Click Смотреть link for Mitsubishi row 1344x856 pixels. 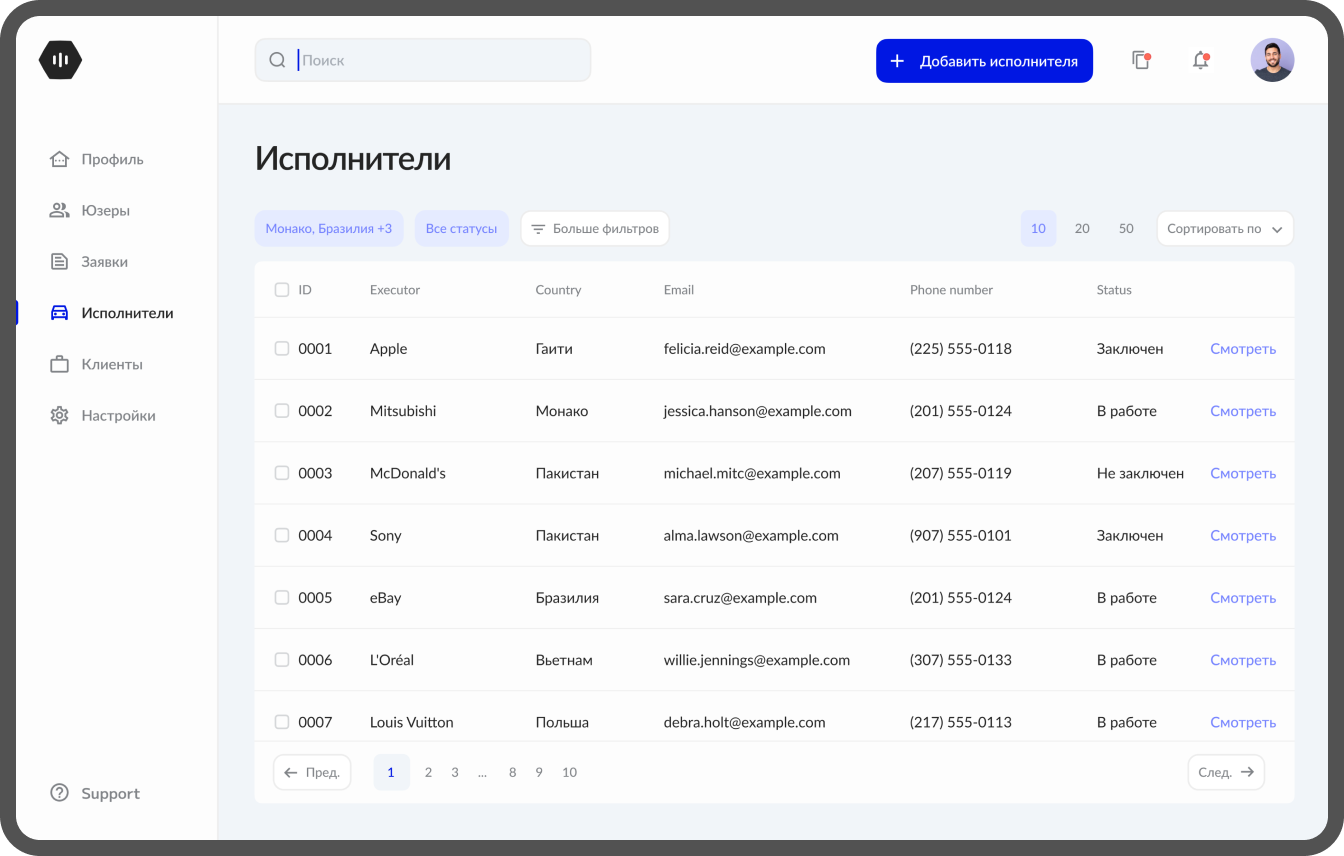click(1242, 411)
